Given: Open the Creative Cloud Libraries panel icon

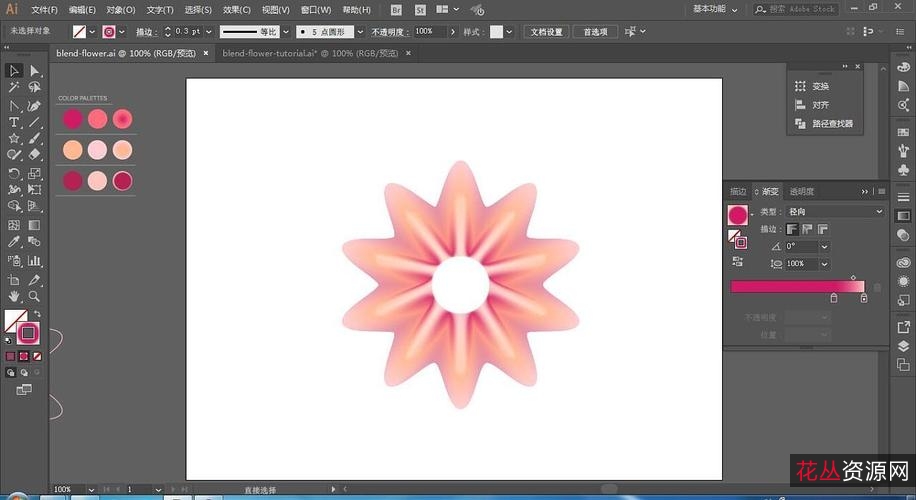Looking at the screenshot, I should pyautogui.click(x=903, y=263).
